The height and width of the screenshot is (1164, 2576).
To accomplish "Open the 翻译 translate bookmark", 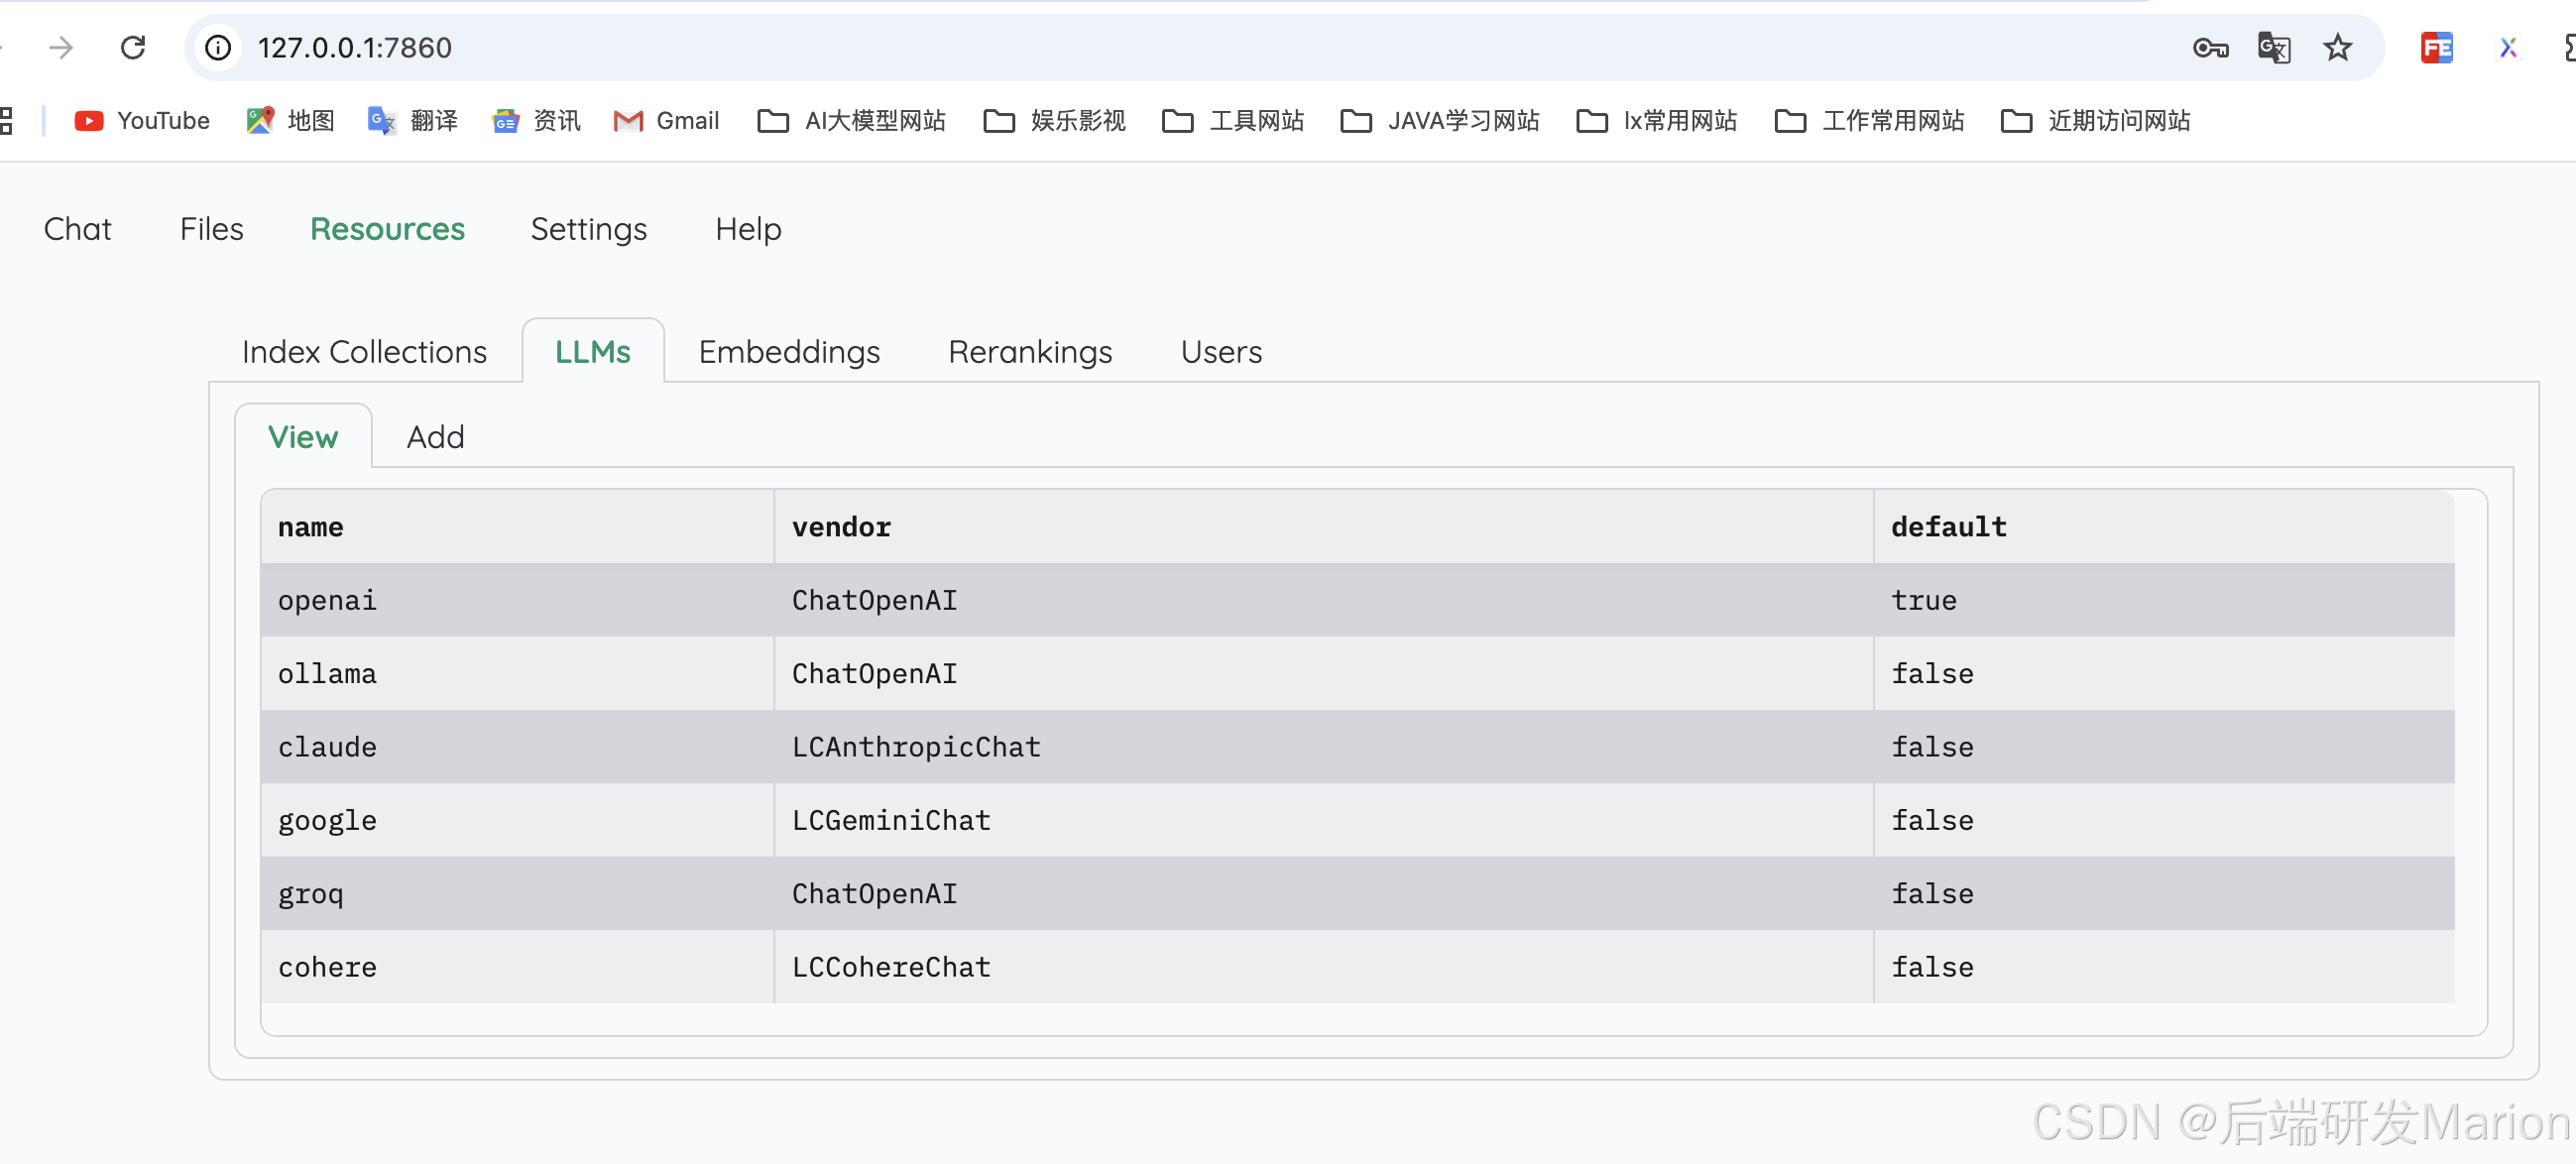I will pos(412,121).
